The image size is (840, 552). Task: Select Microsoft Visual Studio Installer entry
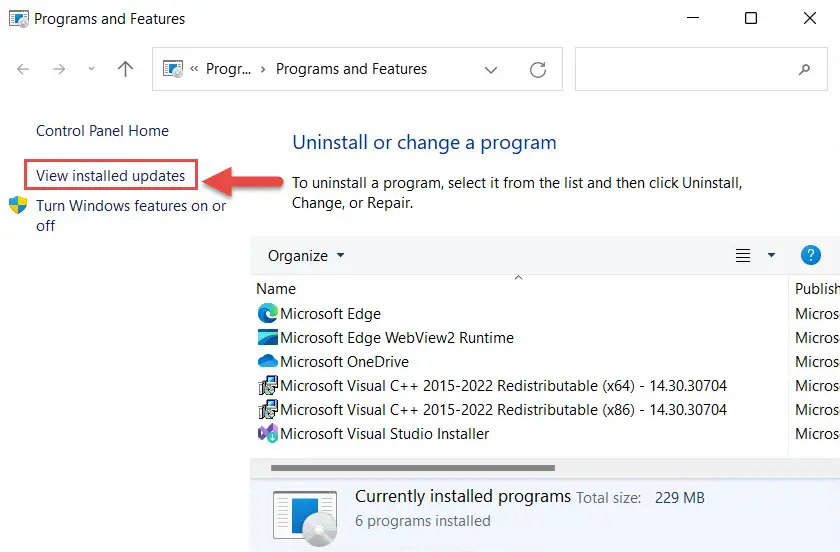pos(385,434)
